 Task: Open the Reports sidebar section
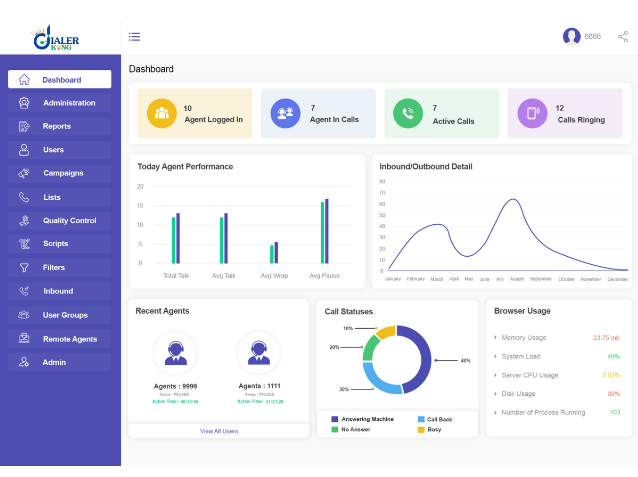(x=59, y=126)
